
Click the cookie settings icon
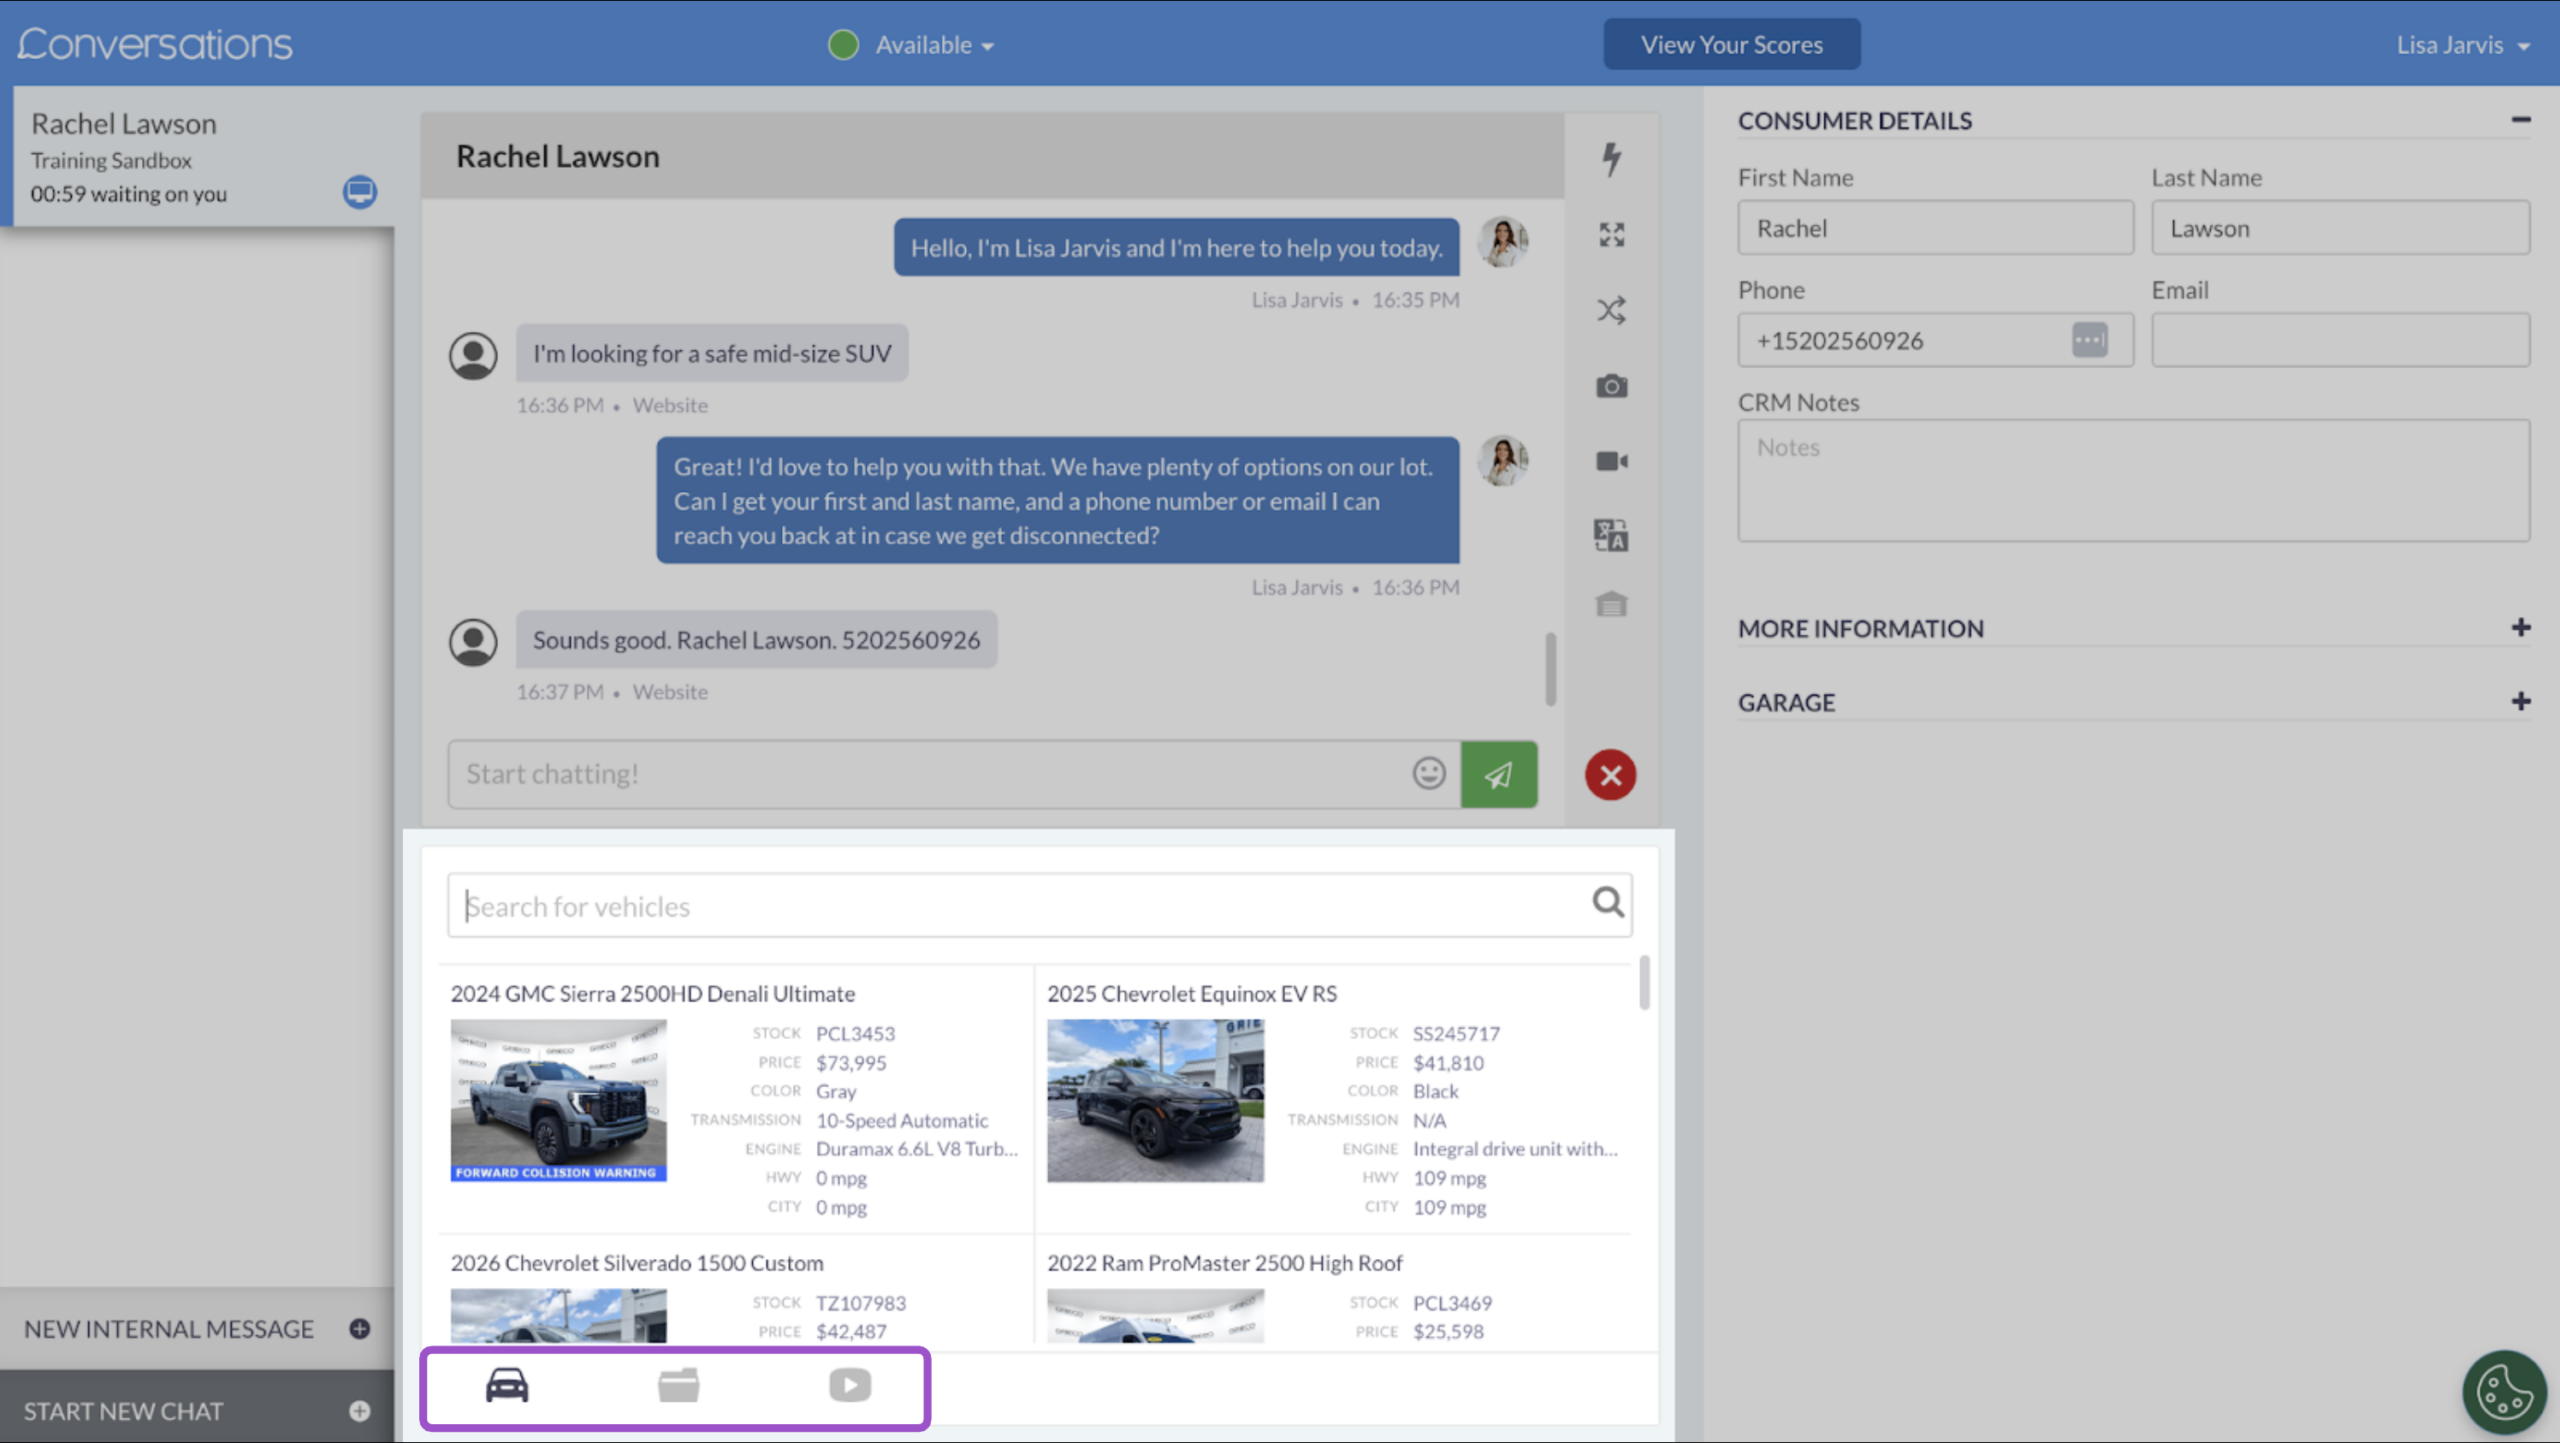2504,1391
